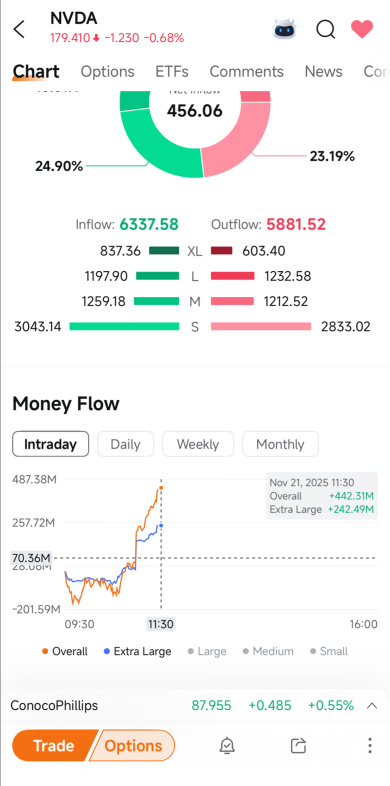
Task: Go back using the left arrow
Action: pos(19,29)
